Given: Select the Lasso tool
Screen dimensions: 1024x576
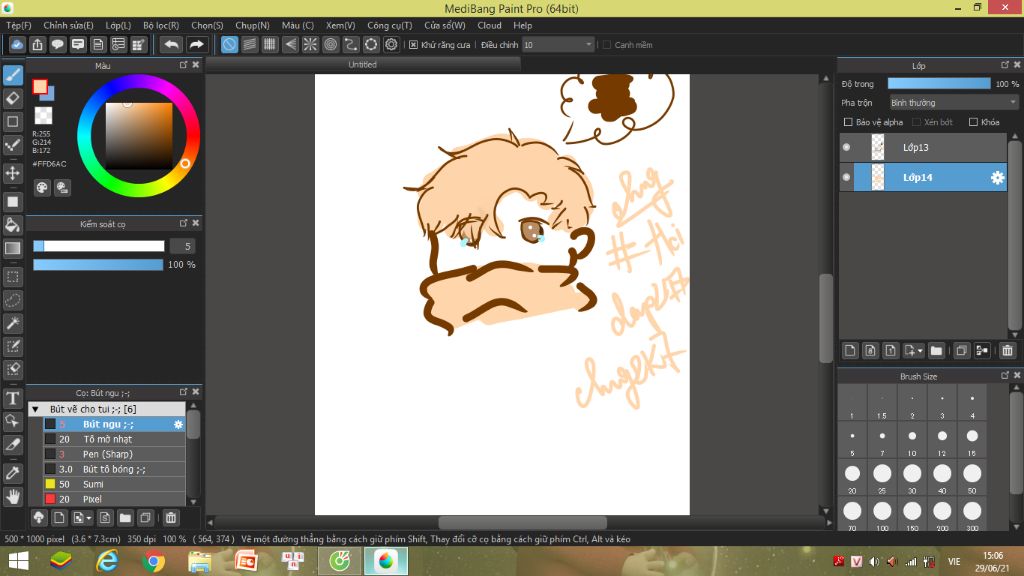Looking at the screenshot, I should [x=12, y=300].
